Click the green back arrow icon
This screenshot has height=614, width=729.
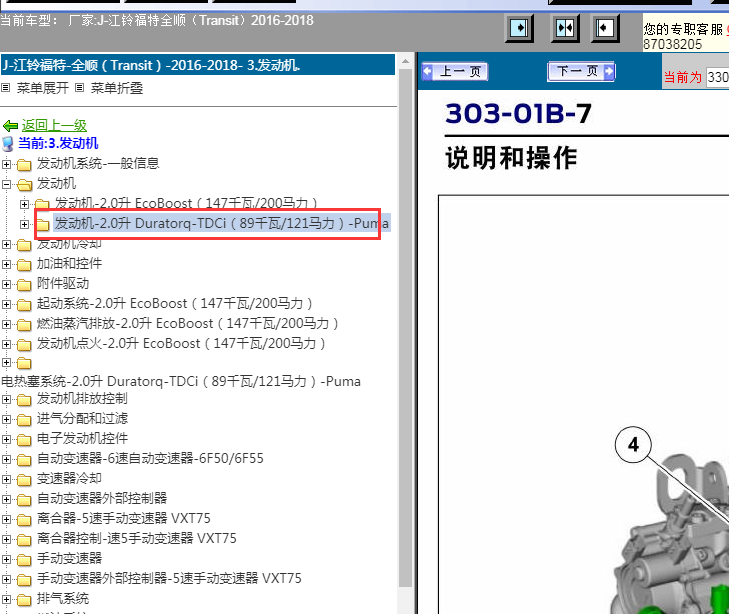coord(10,125)
